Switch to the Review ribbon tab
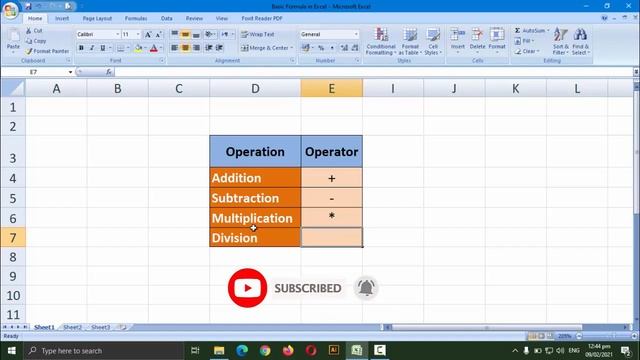 coord(194,18)
